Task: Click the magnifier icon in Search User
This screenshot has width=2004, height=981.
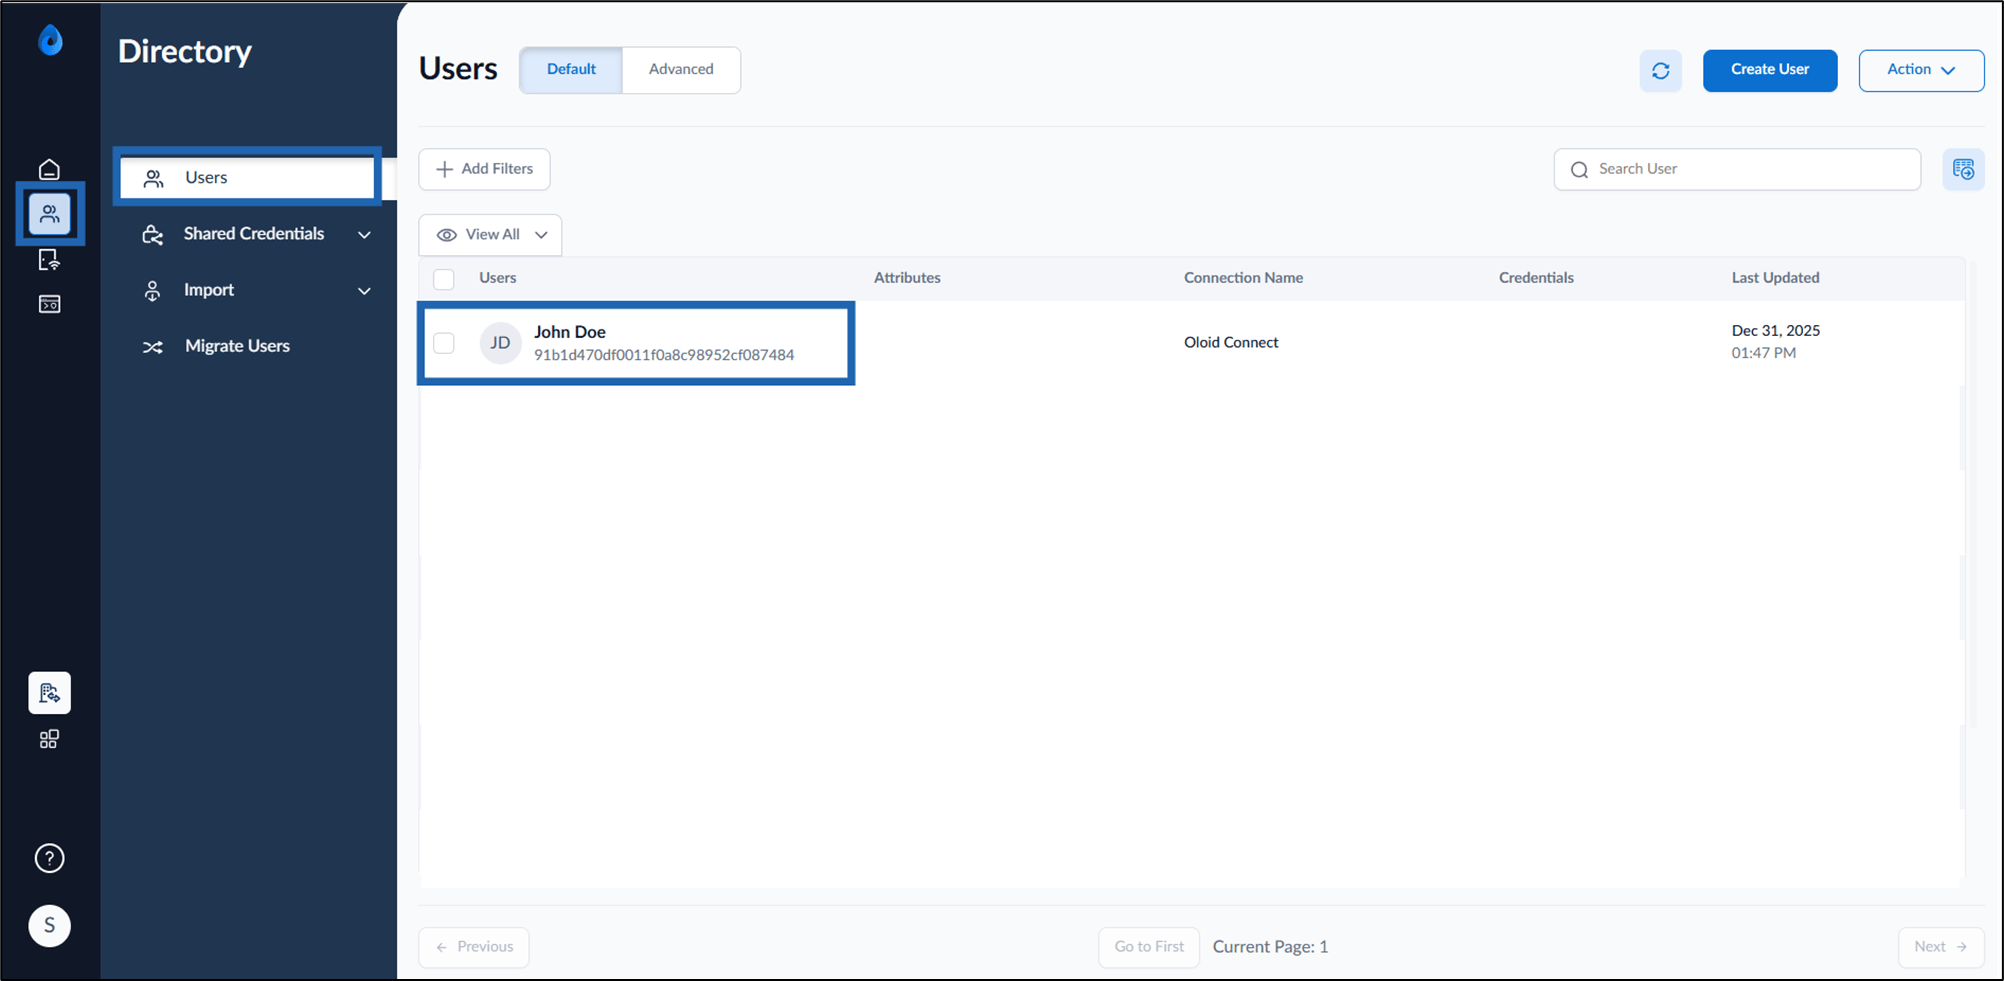Action: (x=1579, y=169)
